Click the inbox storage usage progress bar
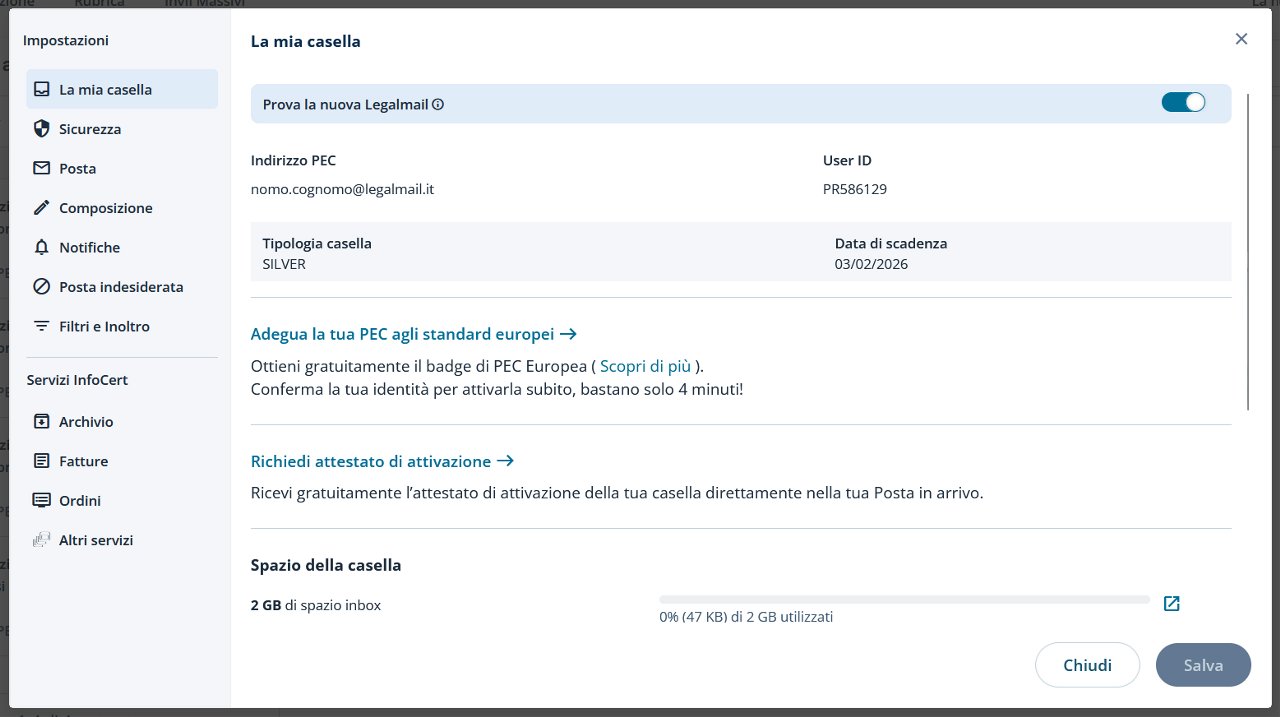The height and width of the screenshot is (717, 1280). click(x=904, y=600)
